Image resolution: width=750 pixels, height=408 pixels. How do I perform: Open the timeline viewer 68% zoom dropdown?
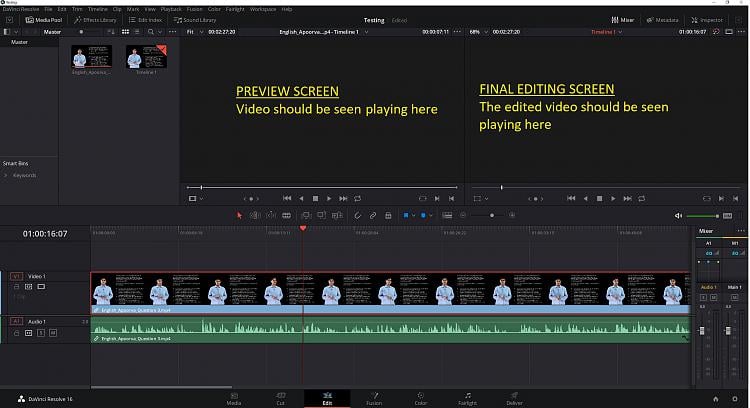point(479,32)
